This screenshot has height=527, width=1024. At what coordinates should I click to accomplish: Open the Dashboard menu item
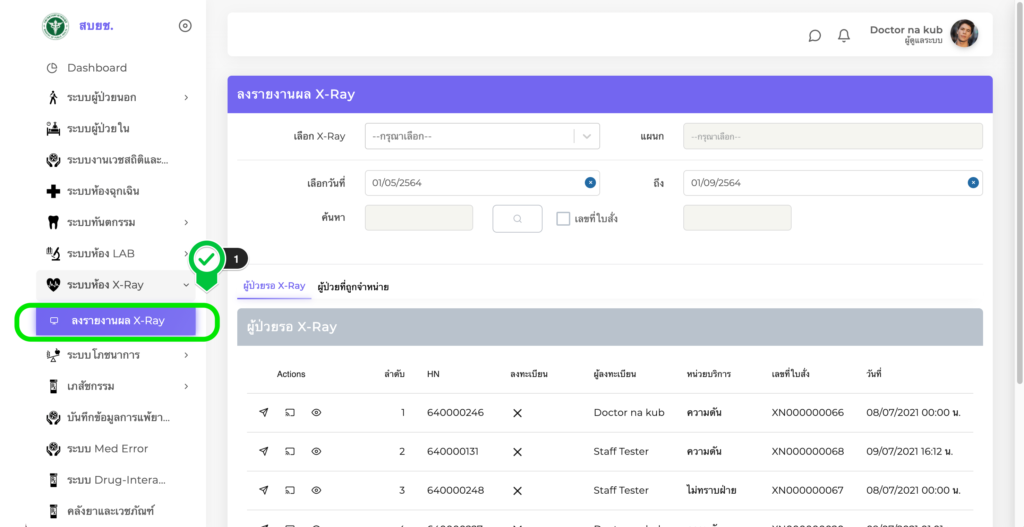point(97,68)
